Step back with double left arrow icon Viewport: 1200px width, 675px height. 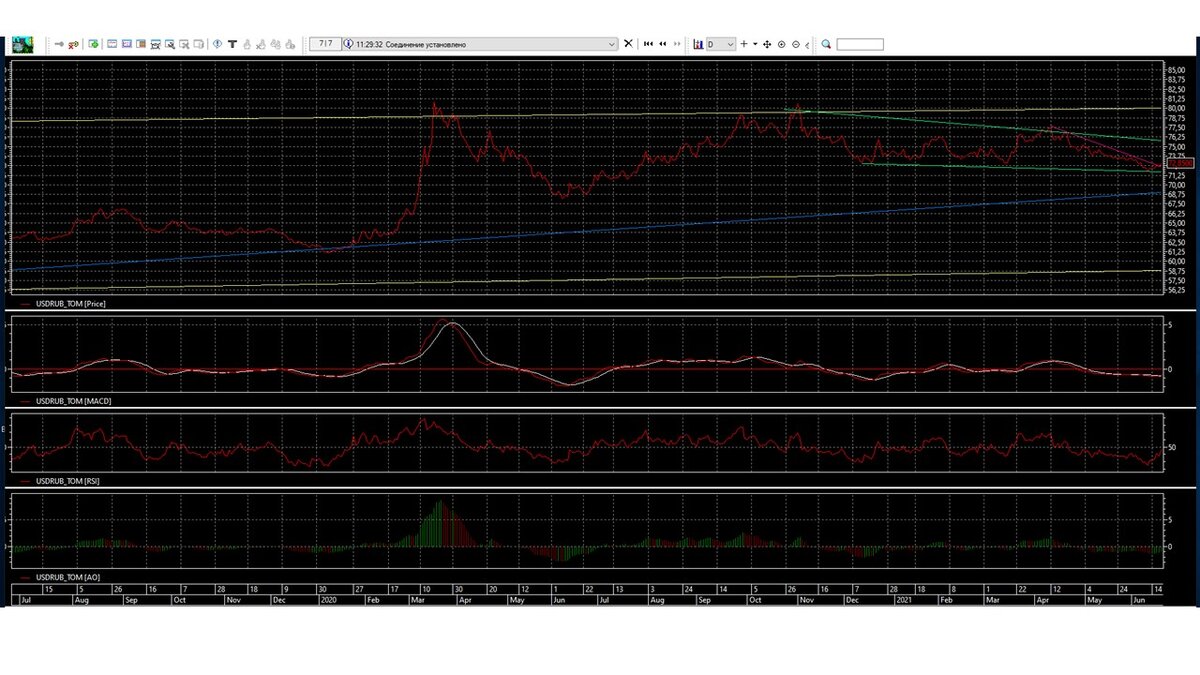click(x=663, y=44)
